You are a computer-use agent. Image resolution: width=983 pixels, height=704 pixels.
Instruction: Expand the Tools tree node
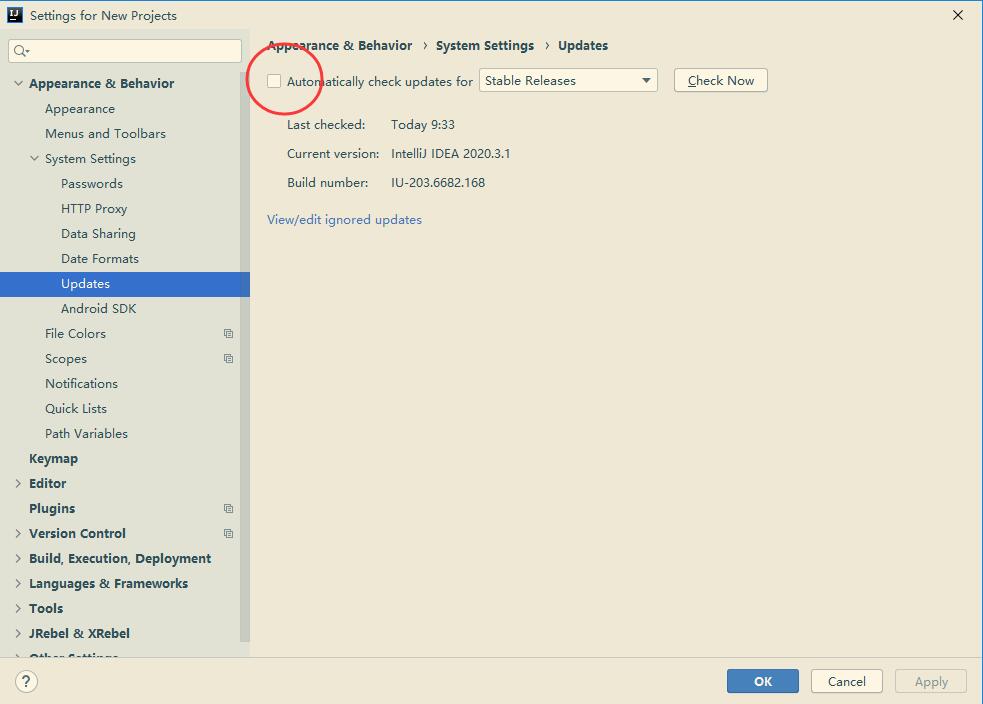[x=18, y=609]
